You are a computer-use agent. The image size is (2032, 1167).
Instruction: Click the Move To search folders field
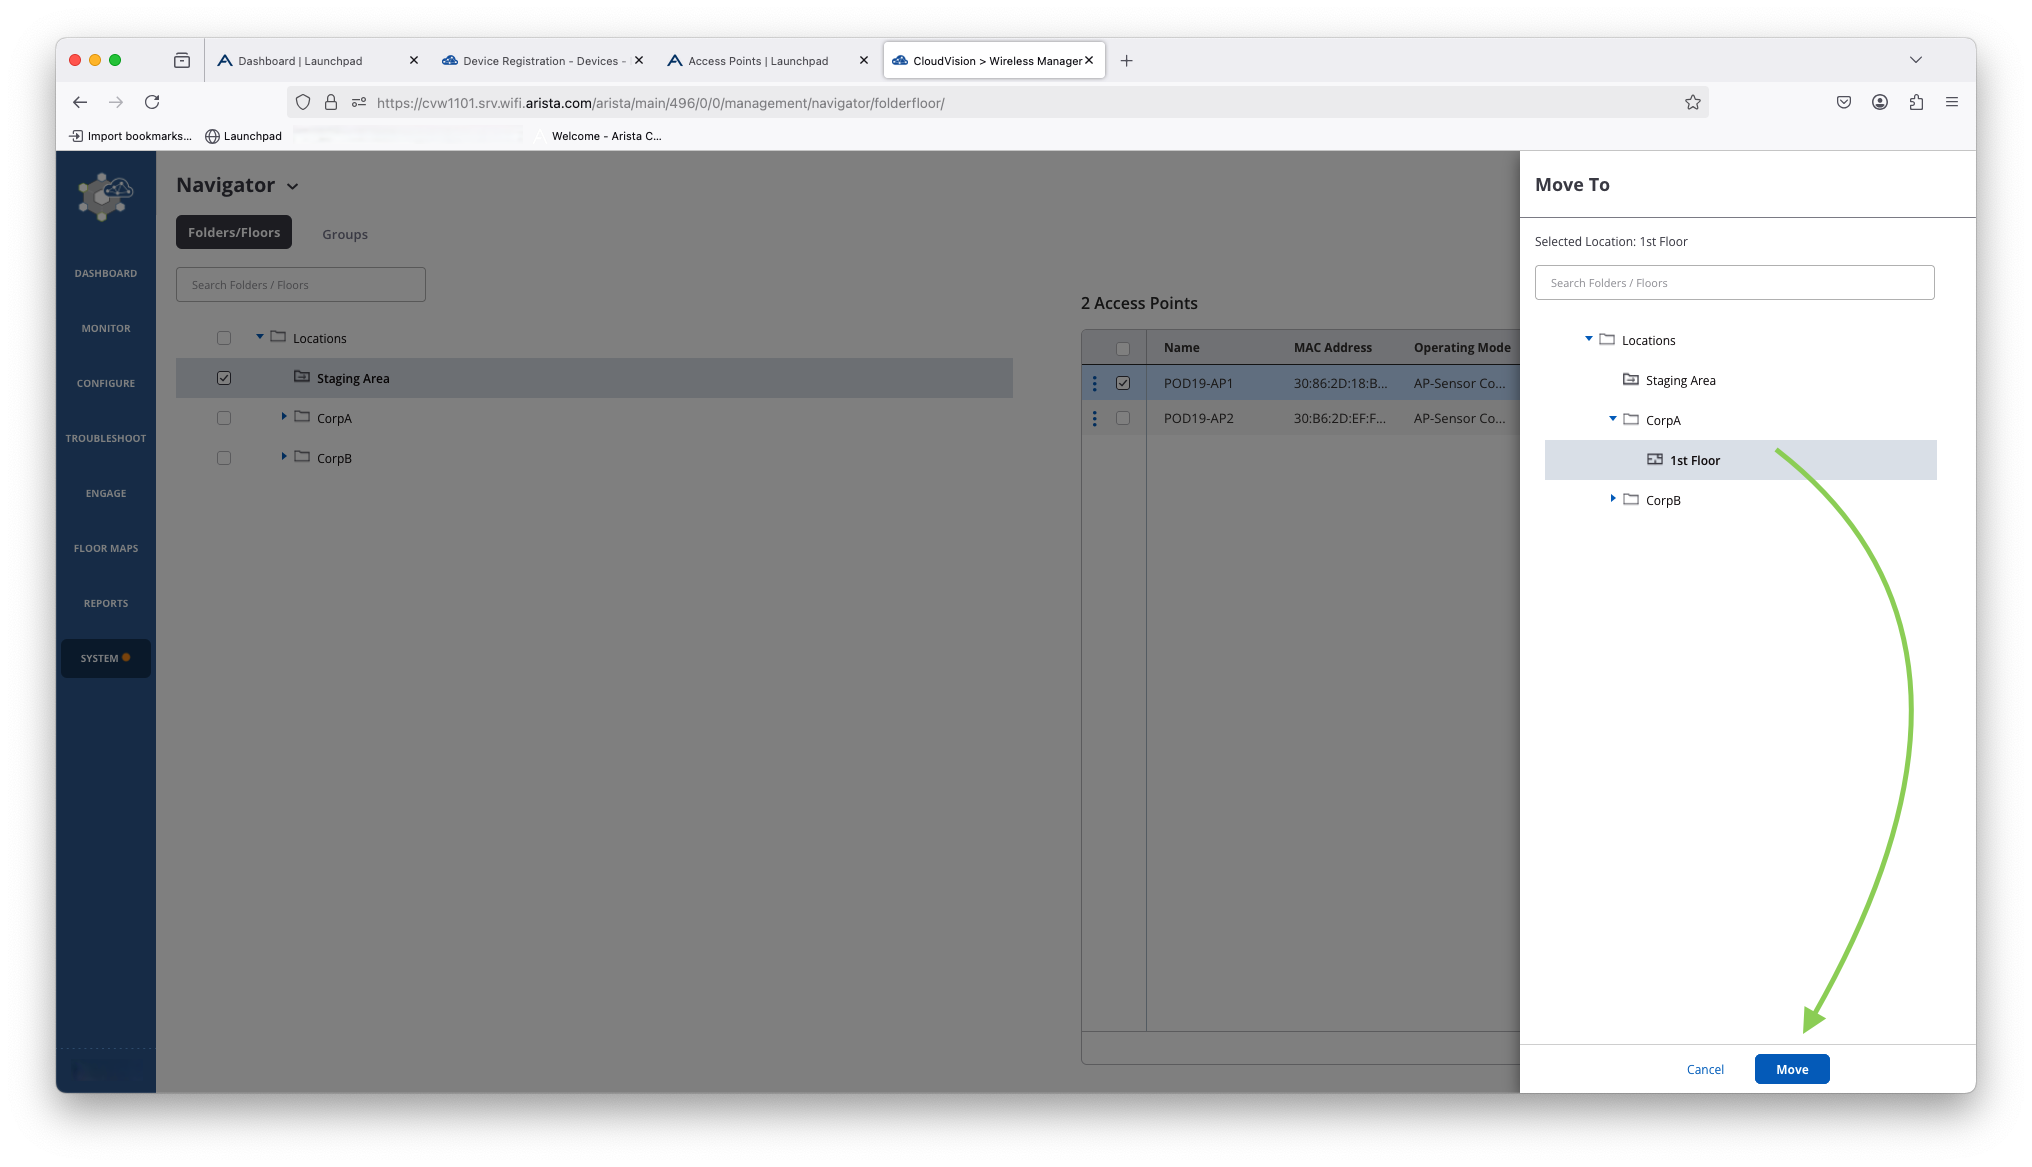1733,283
